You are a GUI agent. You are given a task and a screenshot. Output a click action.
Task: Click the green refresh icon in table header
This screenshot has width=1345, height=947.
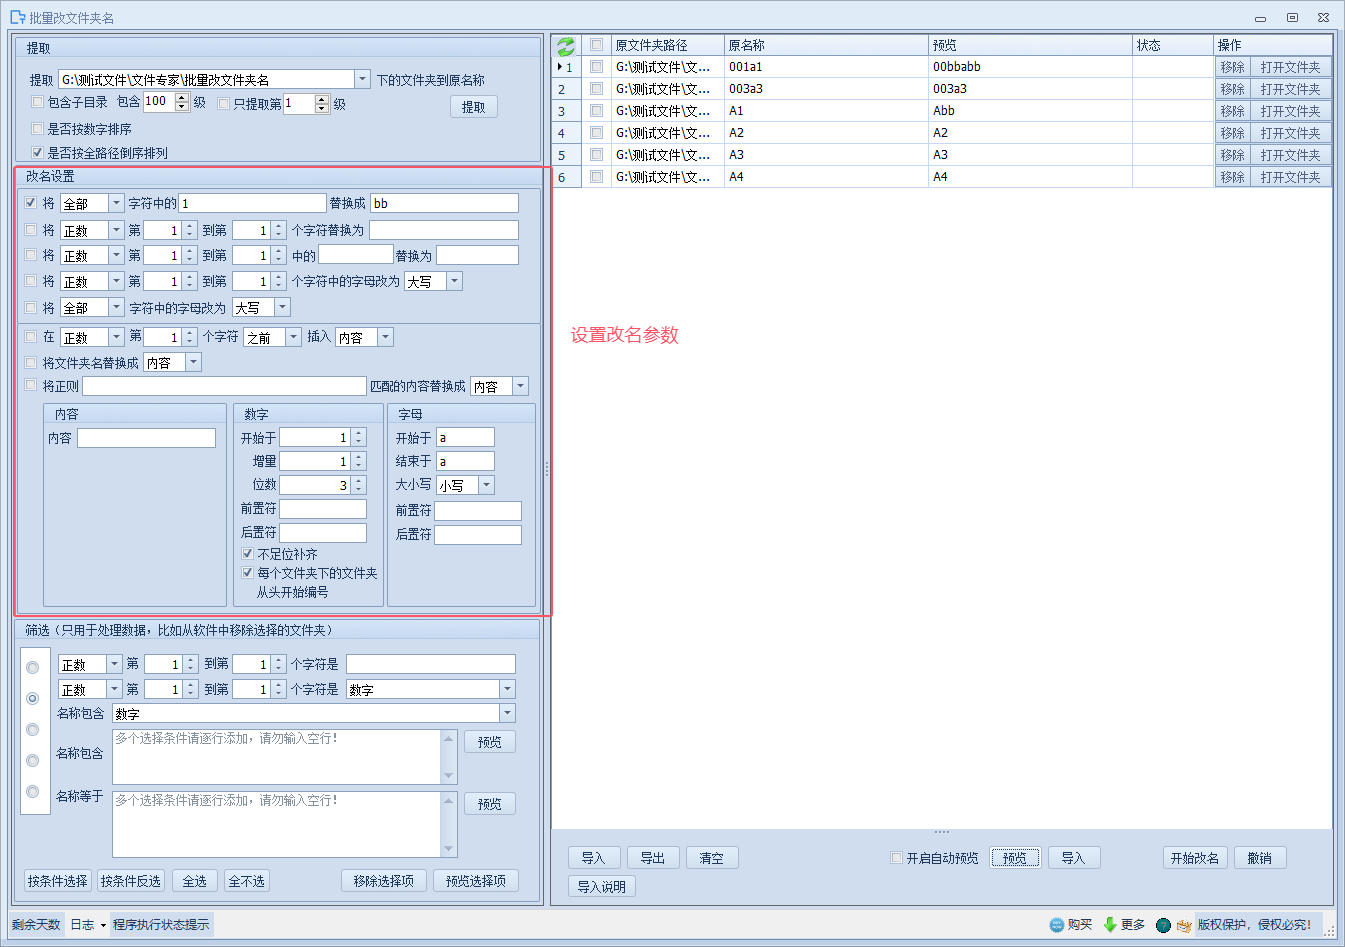tap(566, 46)
